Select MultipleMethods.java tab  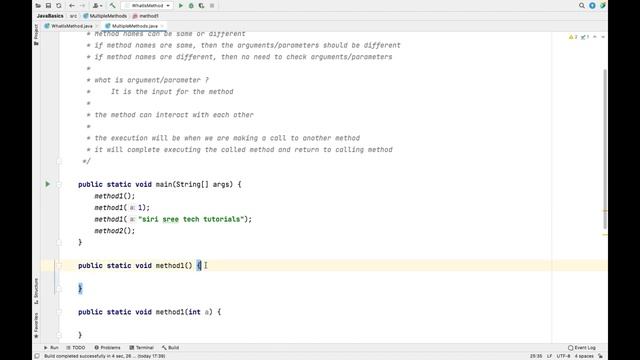[131, 26]
